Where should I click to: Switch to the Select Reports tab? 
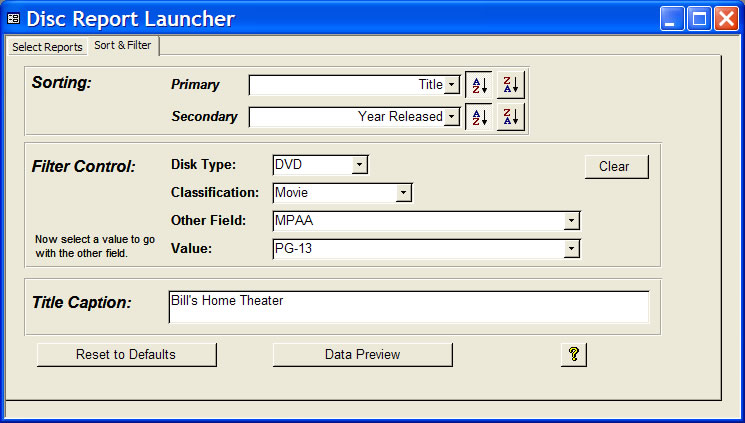(47, 47)
